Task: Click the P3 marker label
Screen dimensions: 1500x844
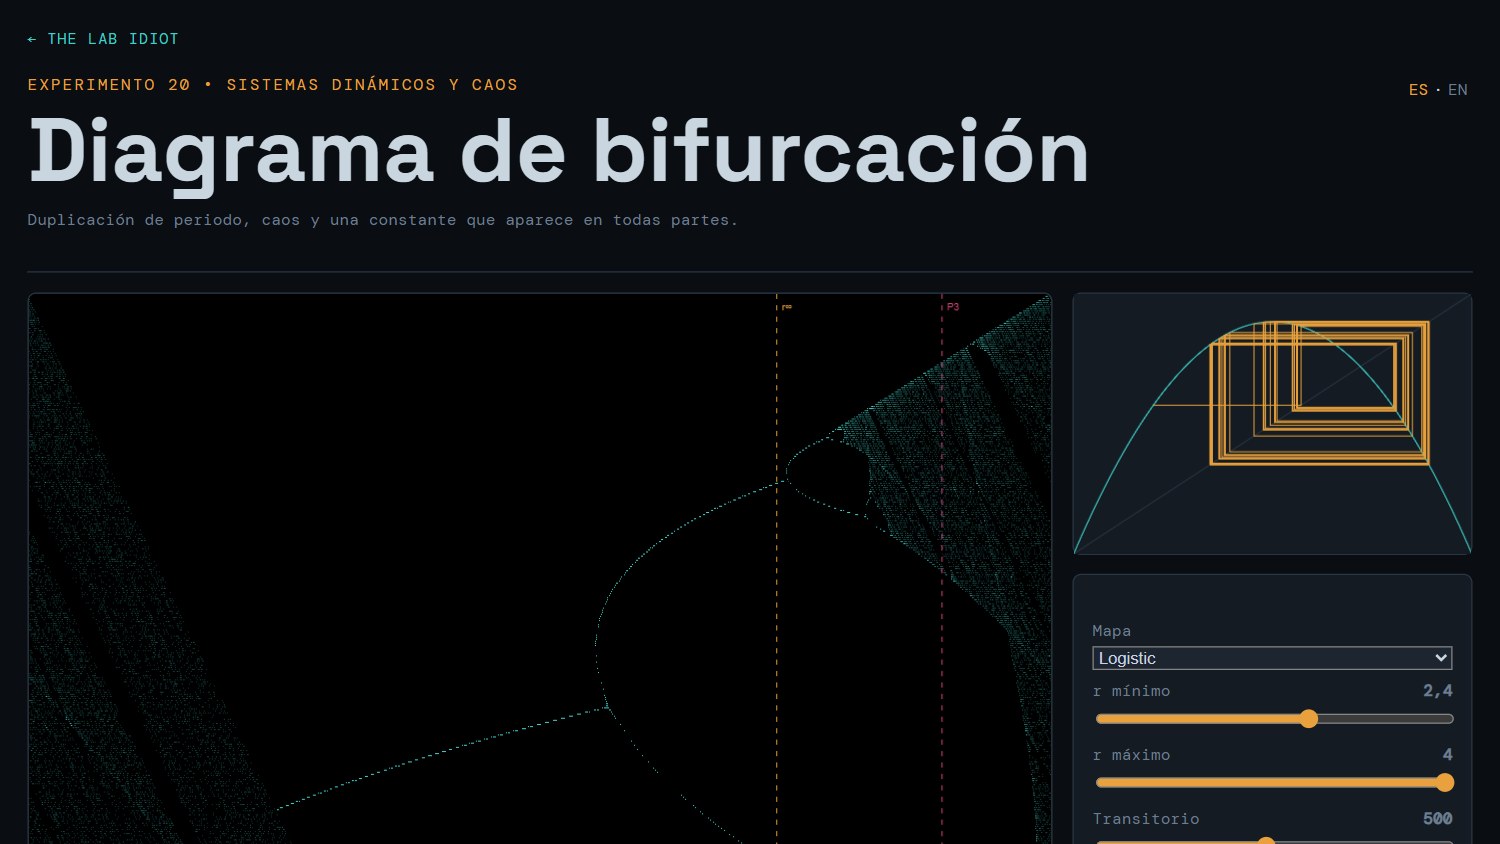Action: [953, 307]
